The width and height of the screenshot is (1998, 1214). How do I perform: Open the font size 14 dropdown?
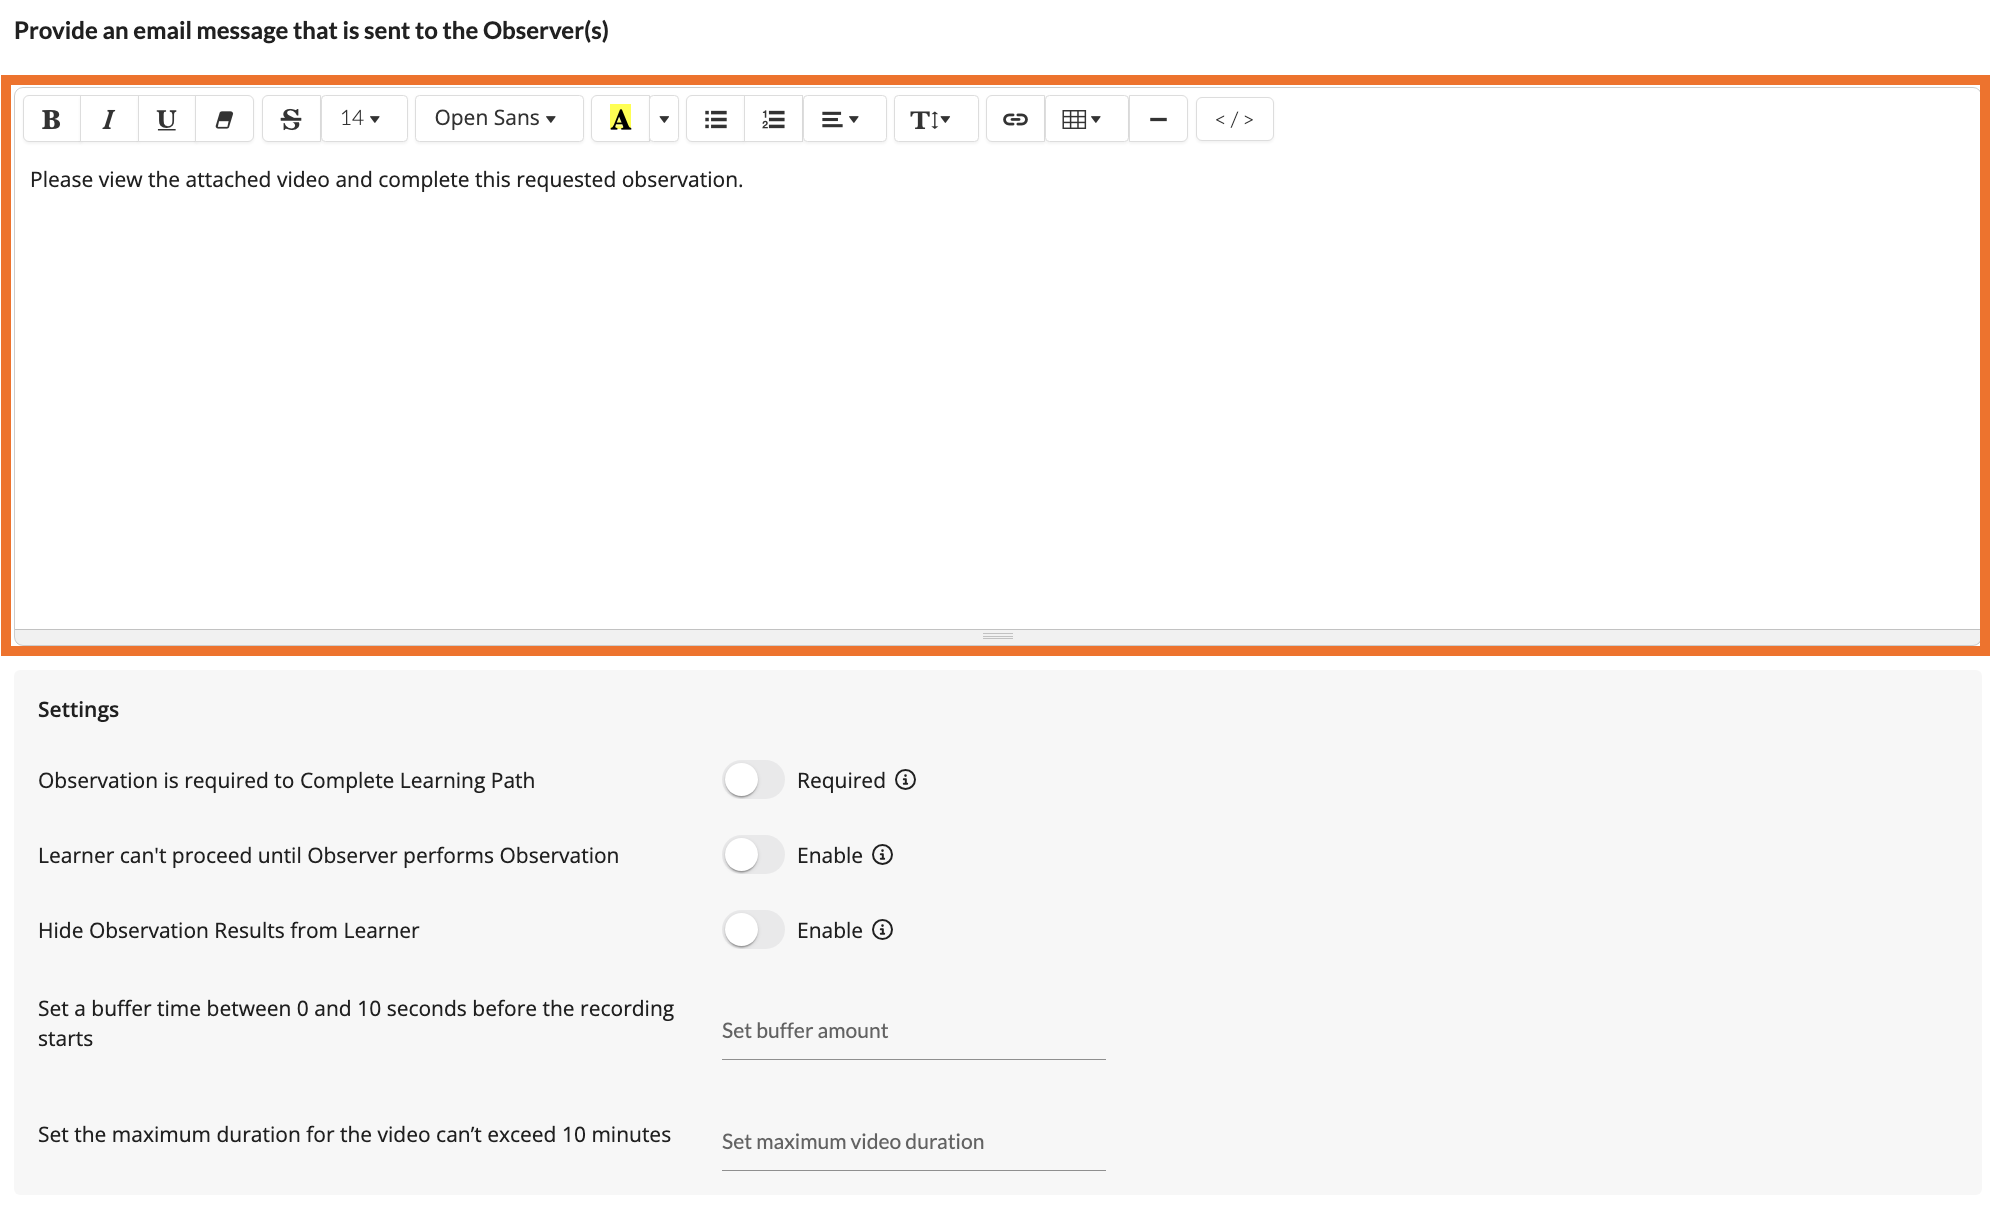pos(360,119)
